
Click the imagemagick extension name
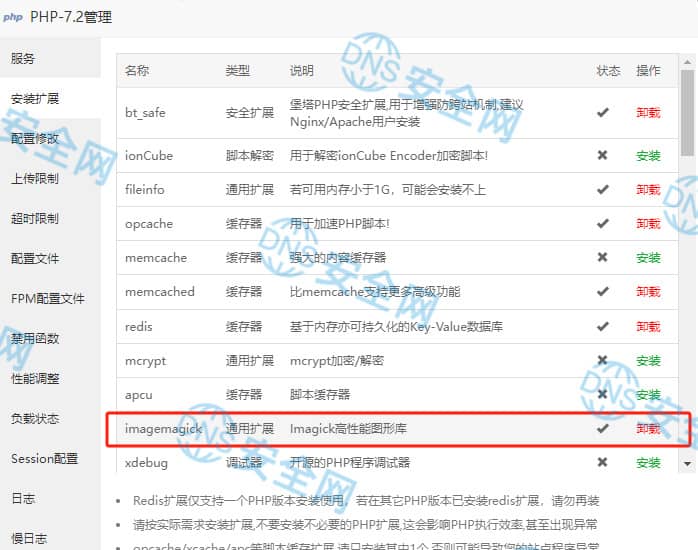(163, 429)
